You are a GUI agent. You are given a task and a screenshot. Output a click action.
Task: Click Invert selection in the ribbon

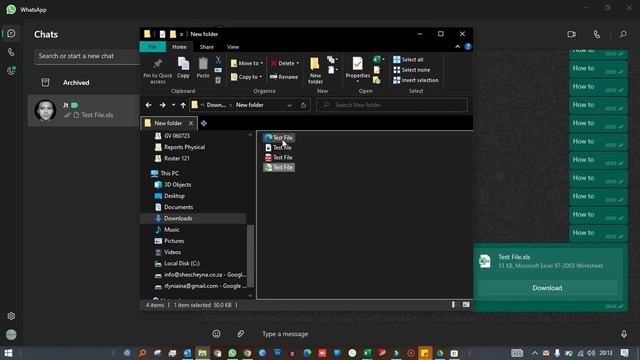click(x=416, y=80)
